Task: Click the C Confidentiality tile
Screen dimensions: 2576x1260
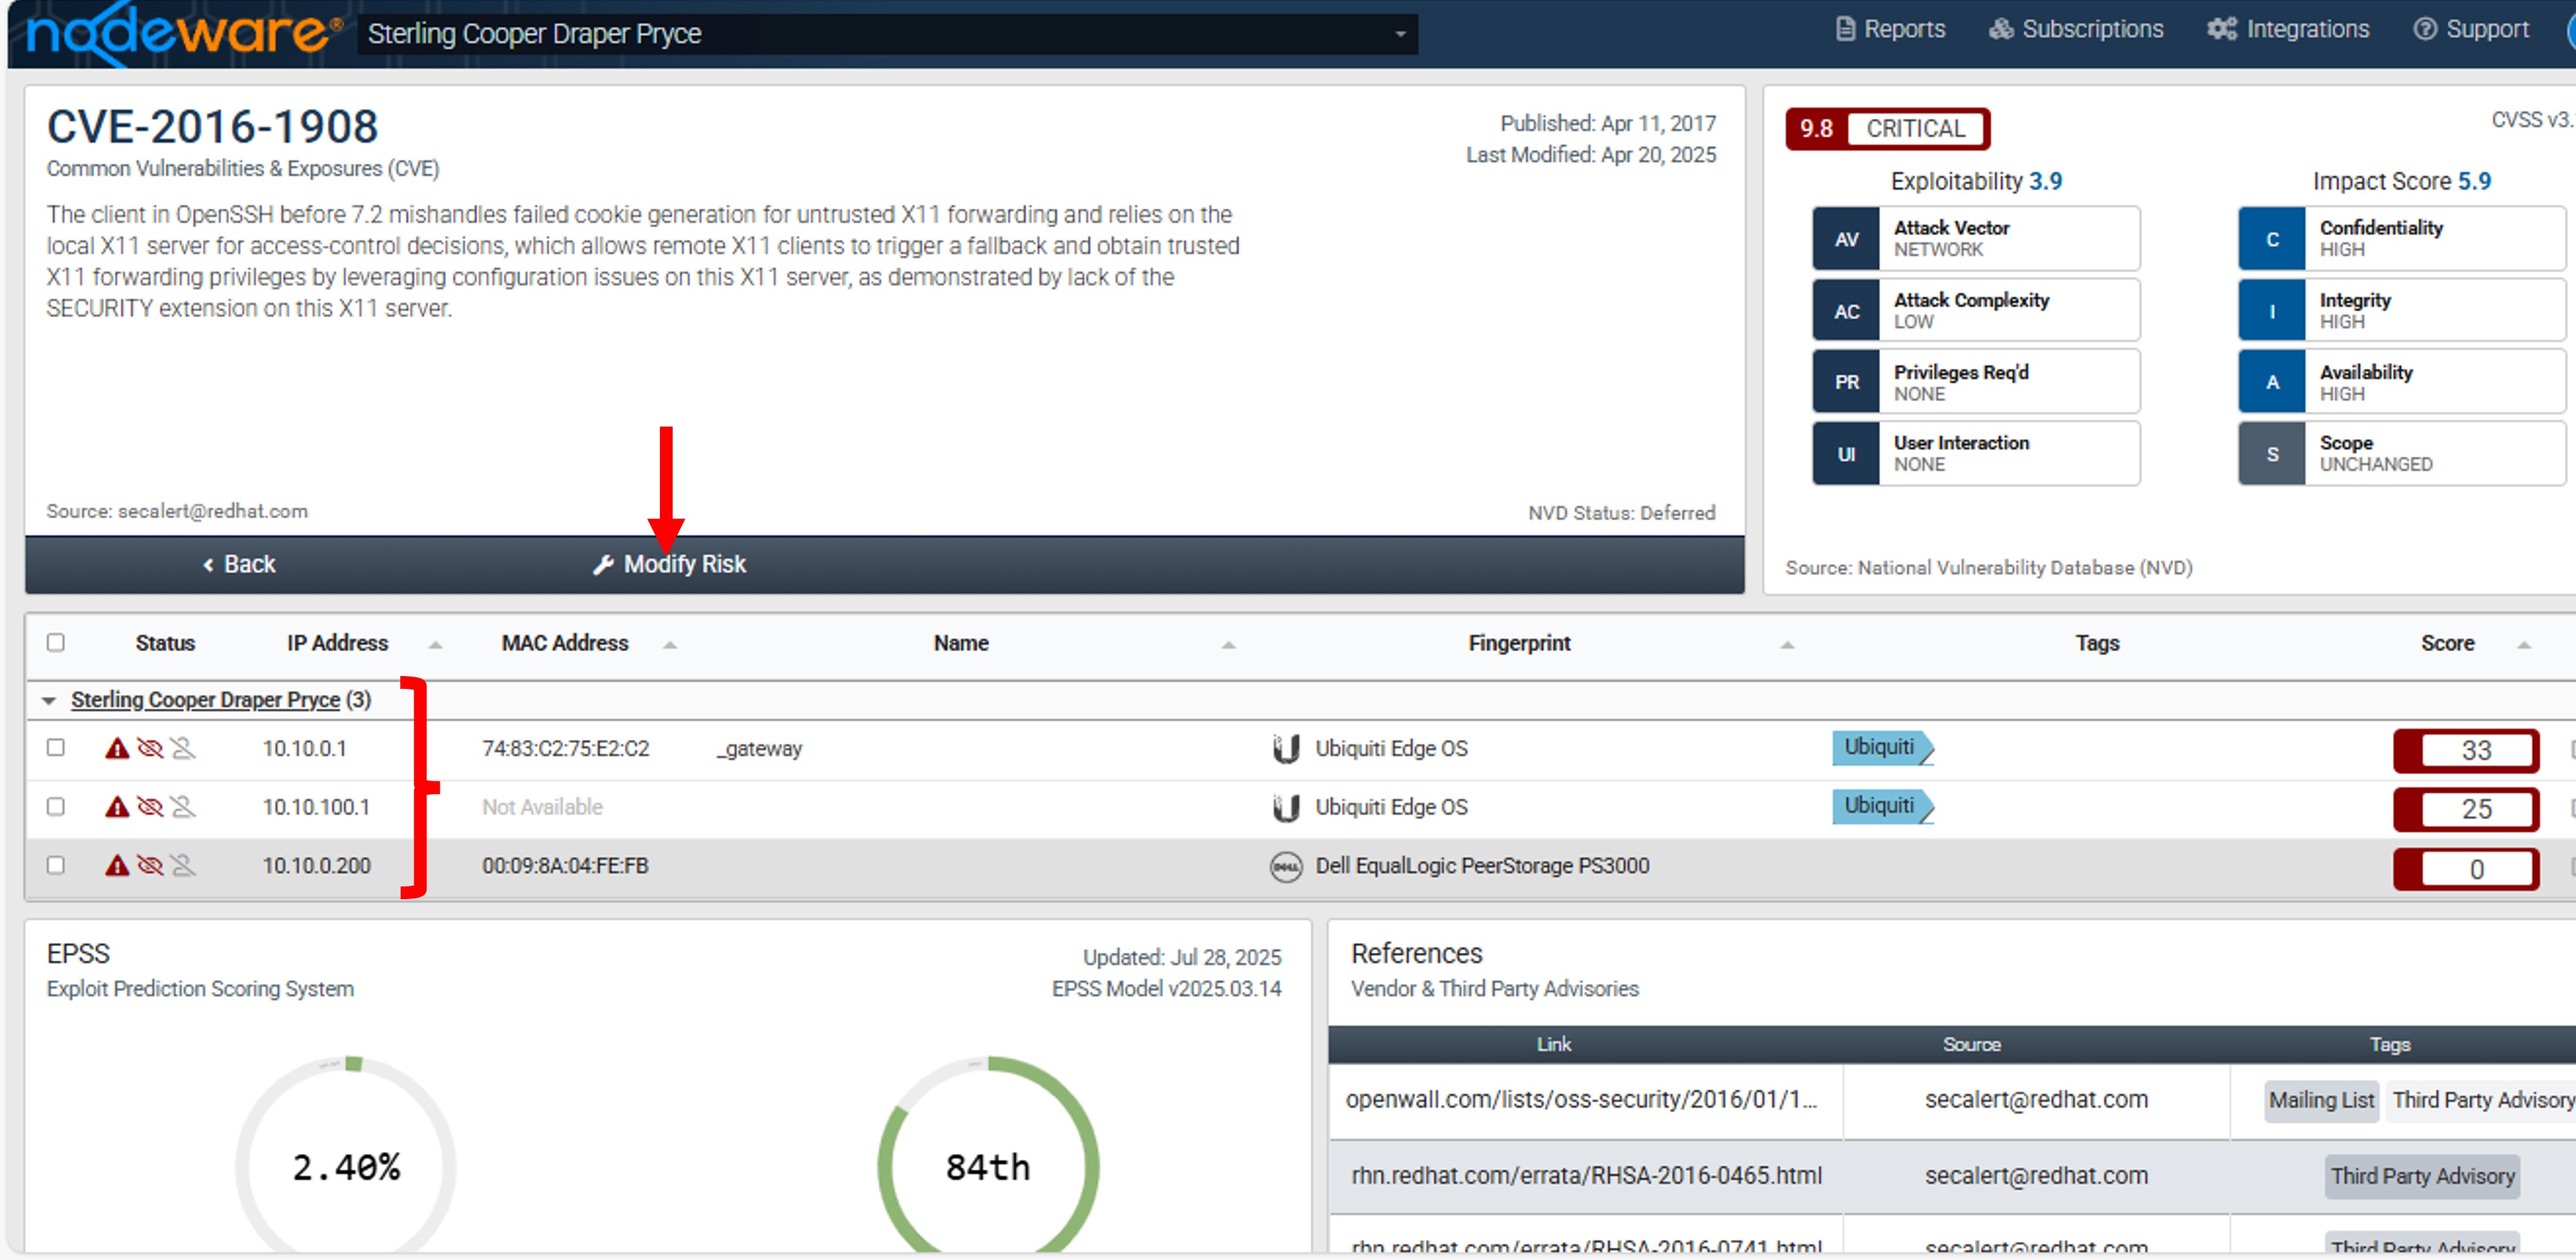Action: click(x=2402, y=239)
